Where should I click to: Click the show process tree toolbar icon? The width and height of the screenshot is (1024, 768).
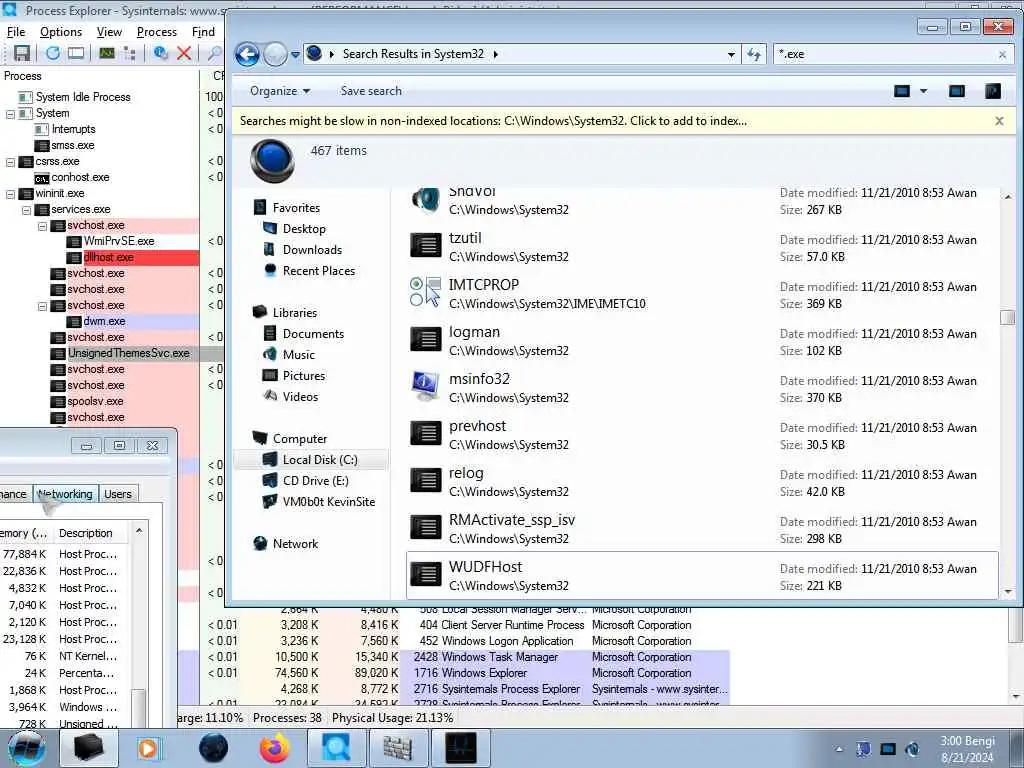(129, 53)
